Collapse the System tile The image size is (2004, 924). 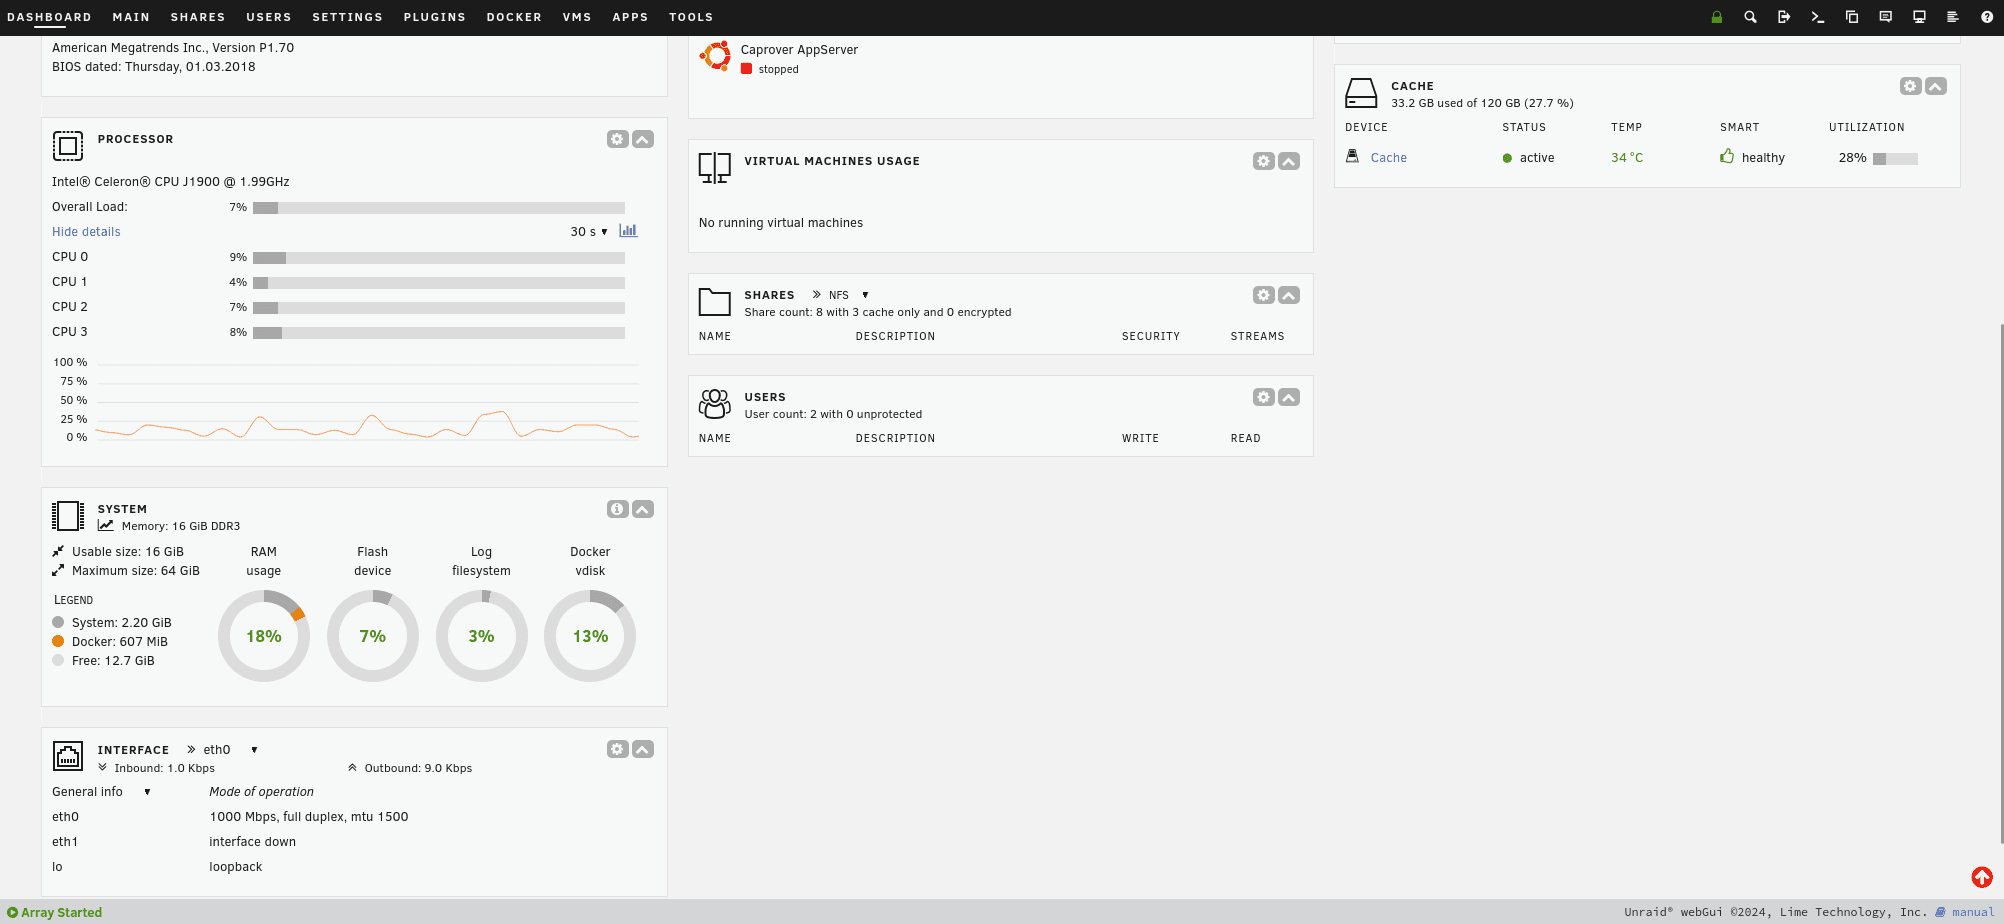[643, 509]
